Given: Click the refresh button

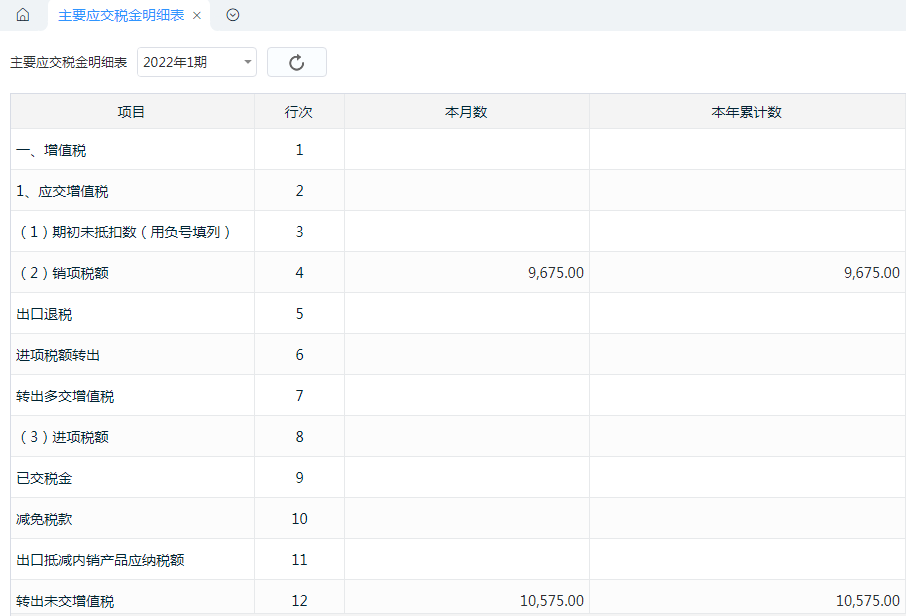Looking at the screenshot, I should (x=296, y=62).
